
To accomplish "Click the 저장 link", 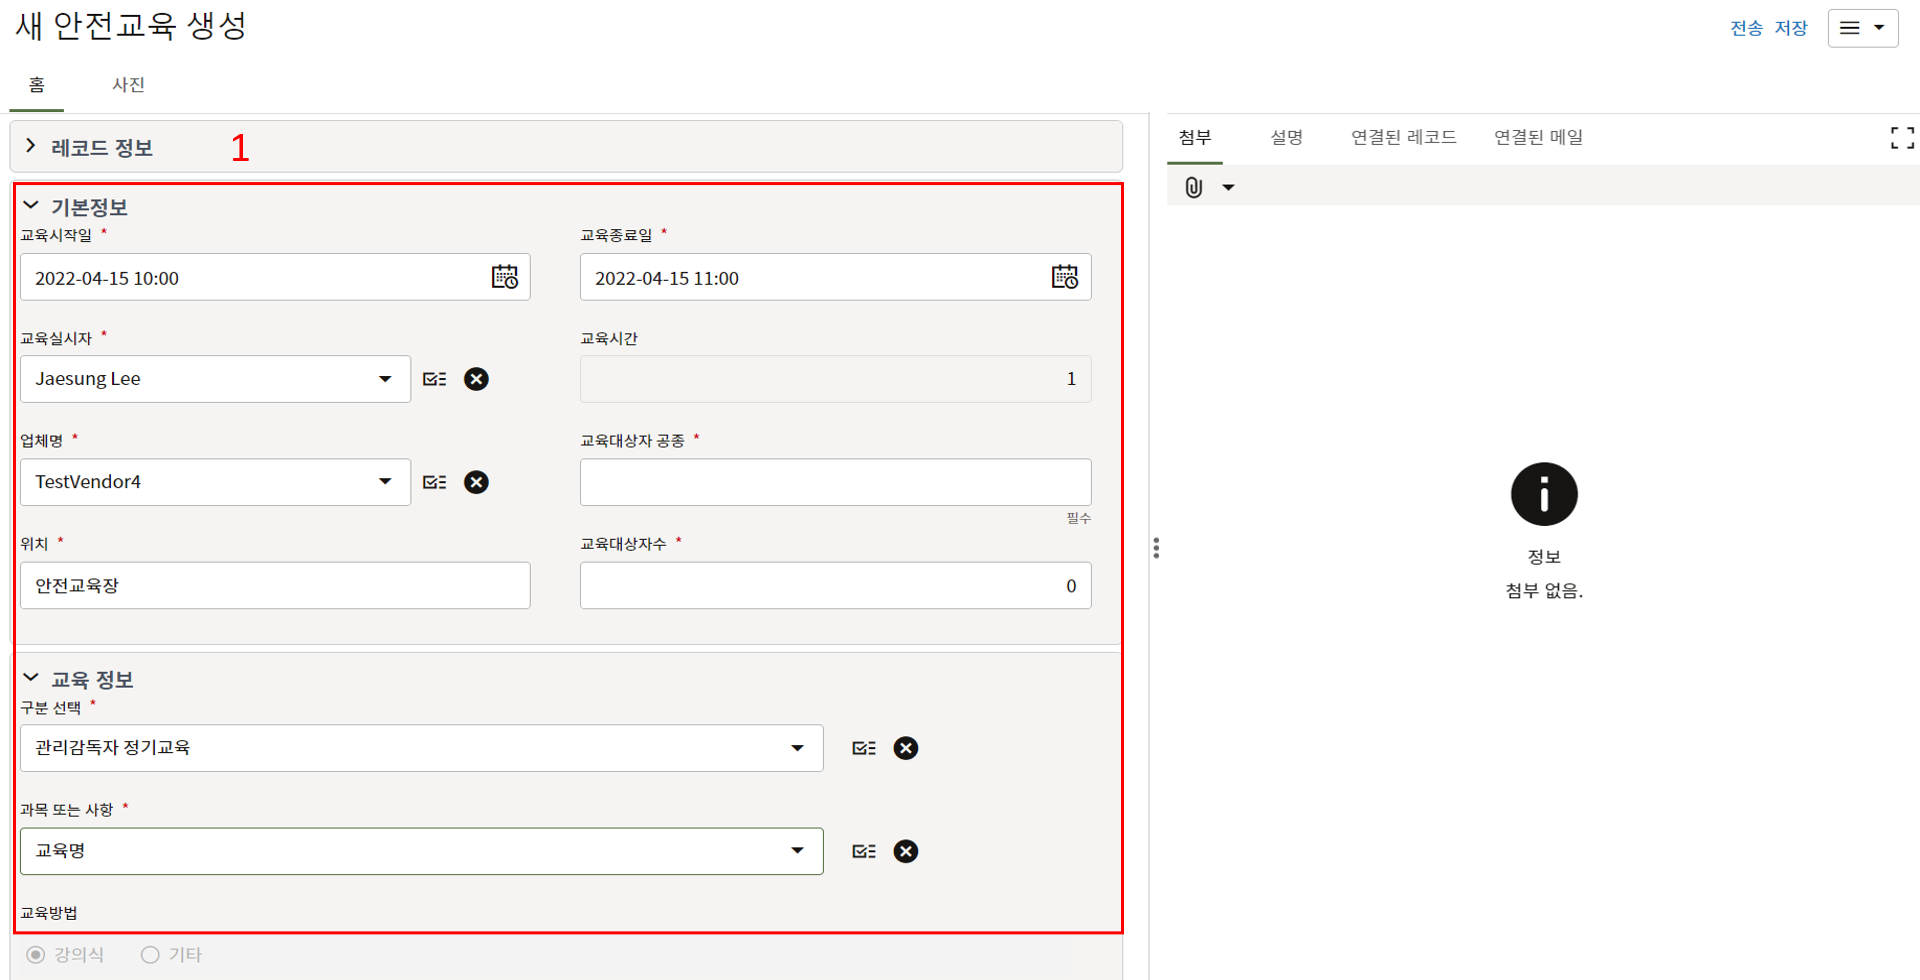I will 1790,28.
